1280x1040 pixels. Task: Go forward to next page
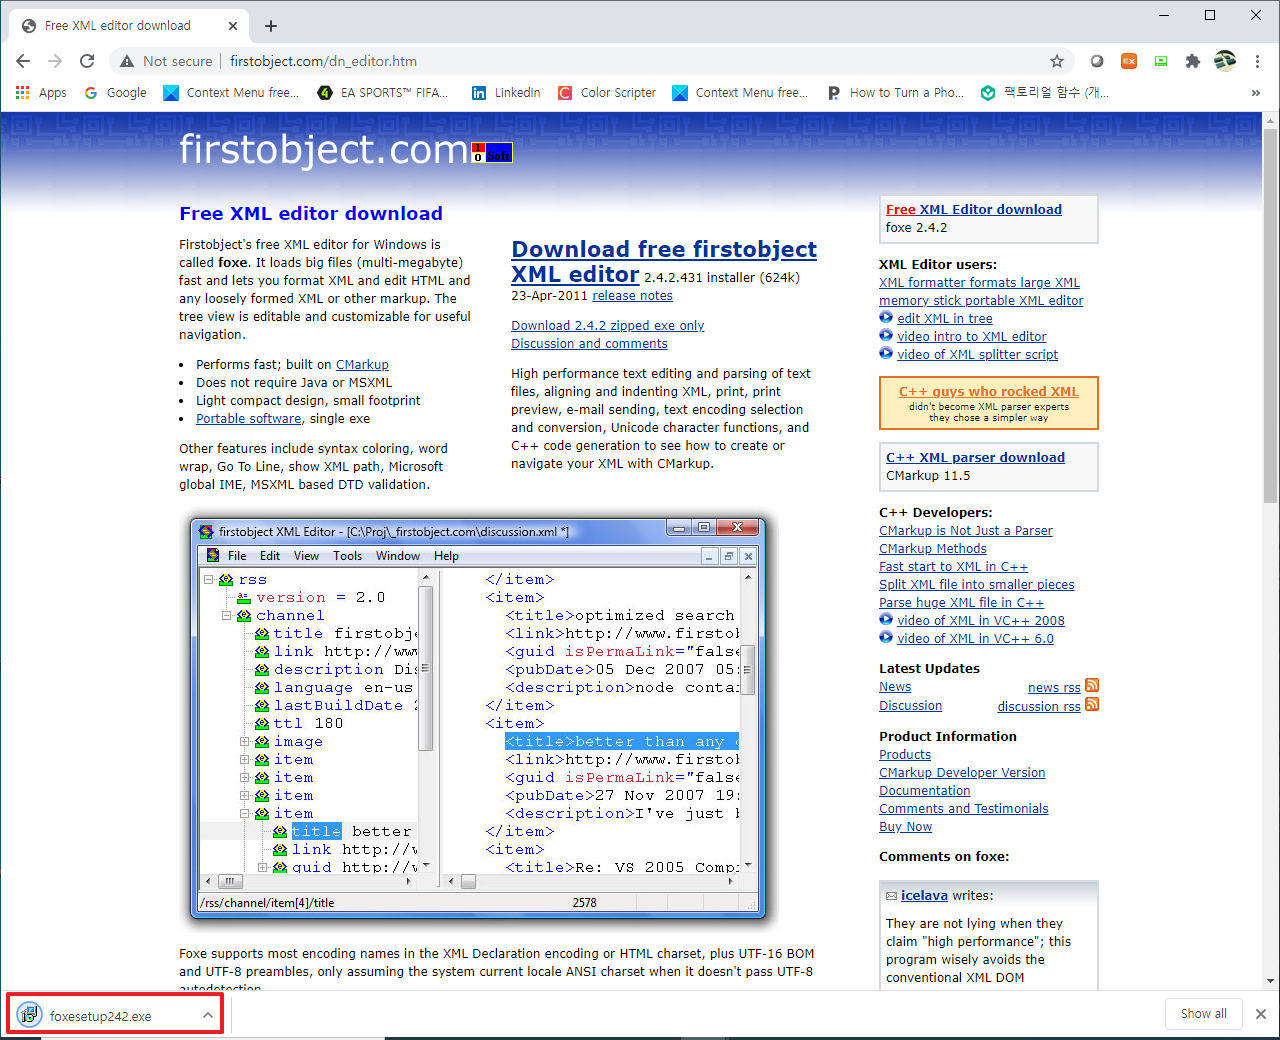55,61
